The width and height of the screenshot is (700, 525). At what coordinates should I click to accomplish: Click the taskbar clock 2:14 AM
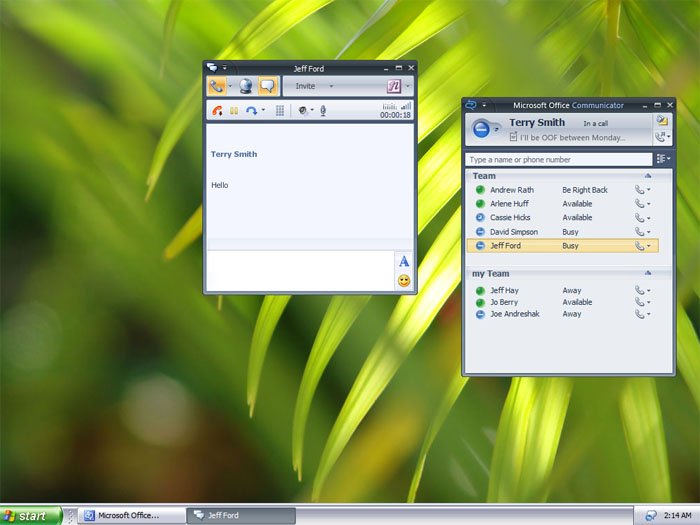click(x=678, y=516)
